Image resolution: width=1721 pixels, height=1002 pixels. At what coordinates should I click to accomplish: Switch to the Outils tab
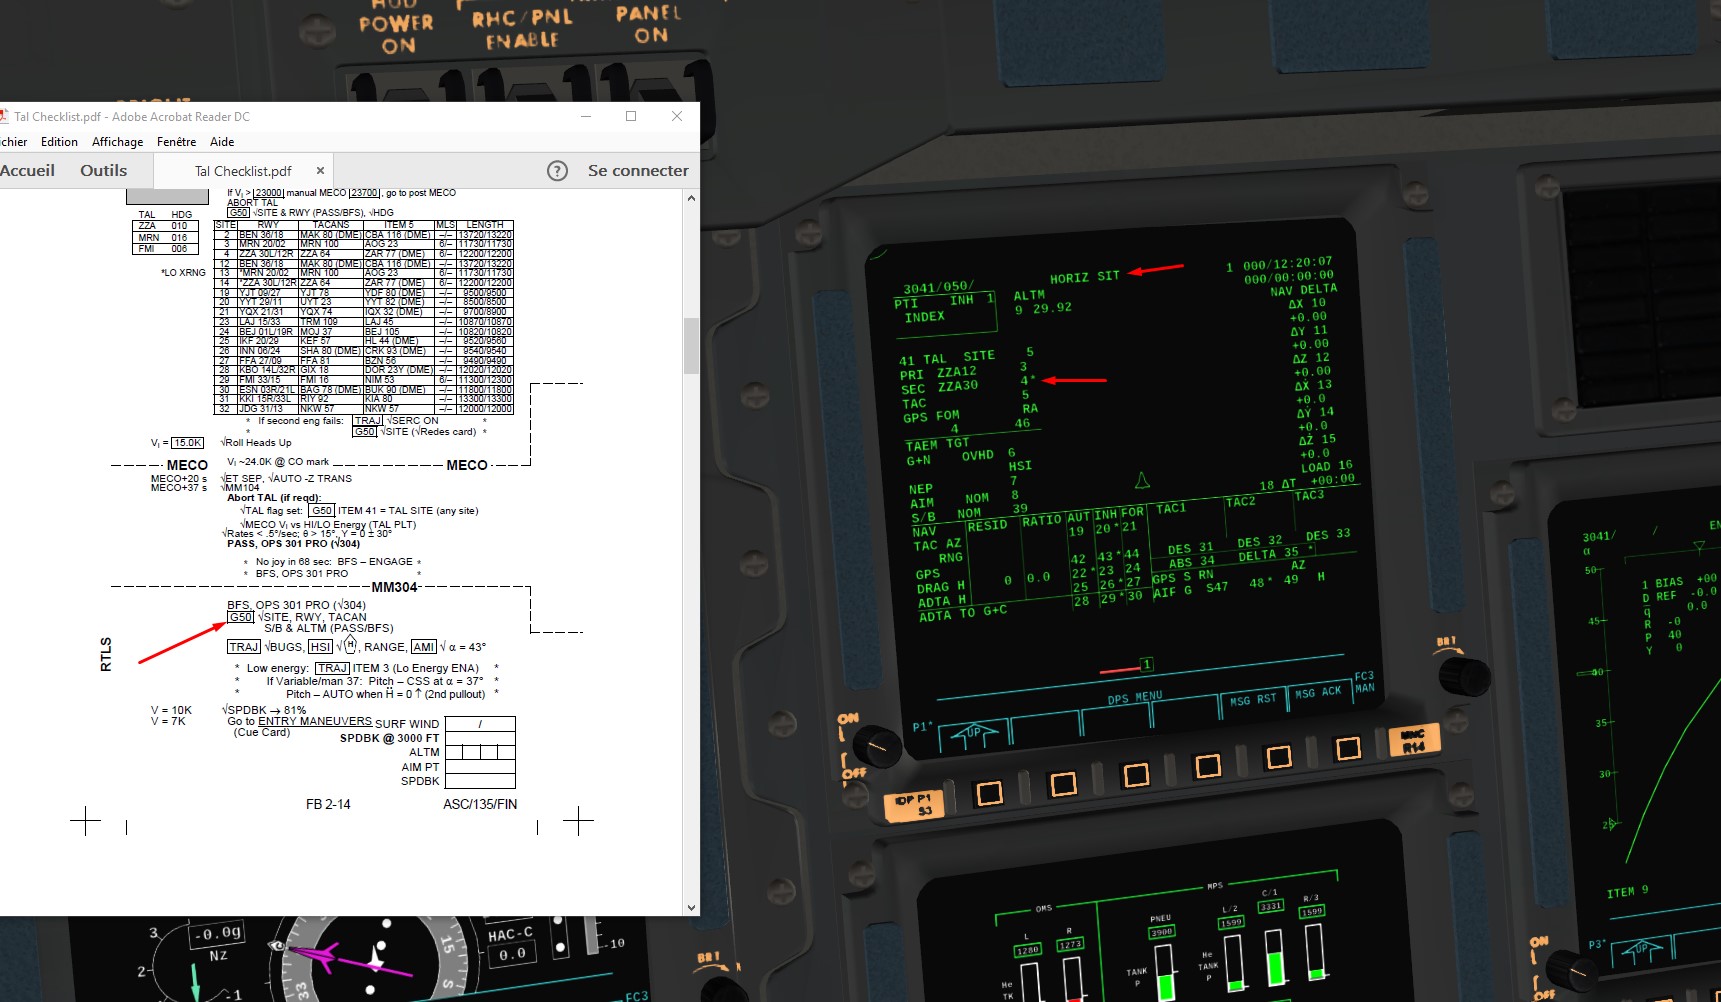pyautogui.click(x=103, y=170)
